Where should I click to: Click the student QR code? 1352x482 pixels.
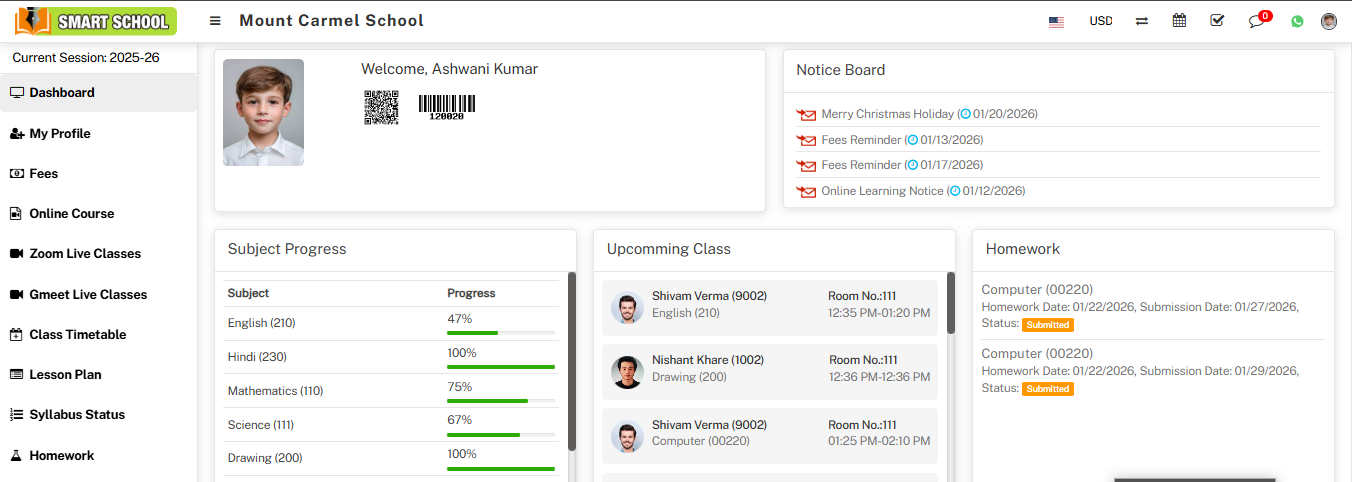pyautogui.click(x=381, y=107)
